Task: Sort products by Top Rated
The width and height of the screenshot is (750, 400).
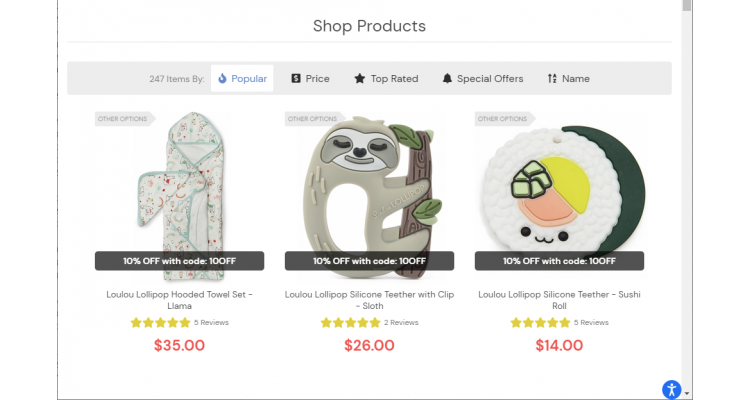Action: tap(386, 78)
